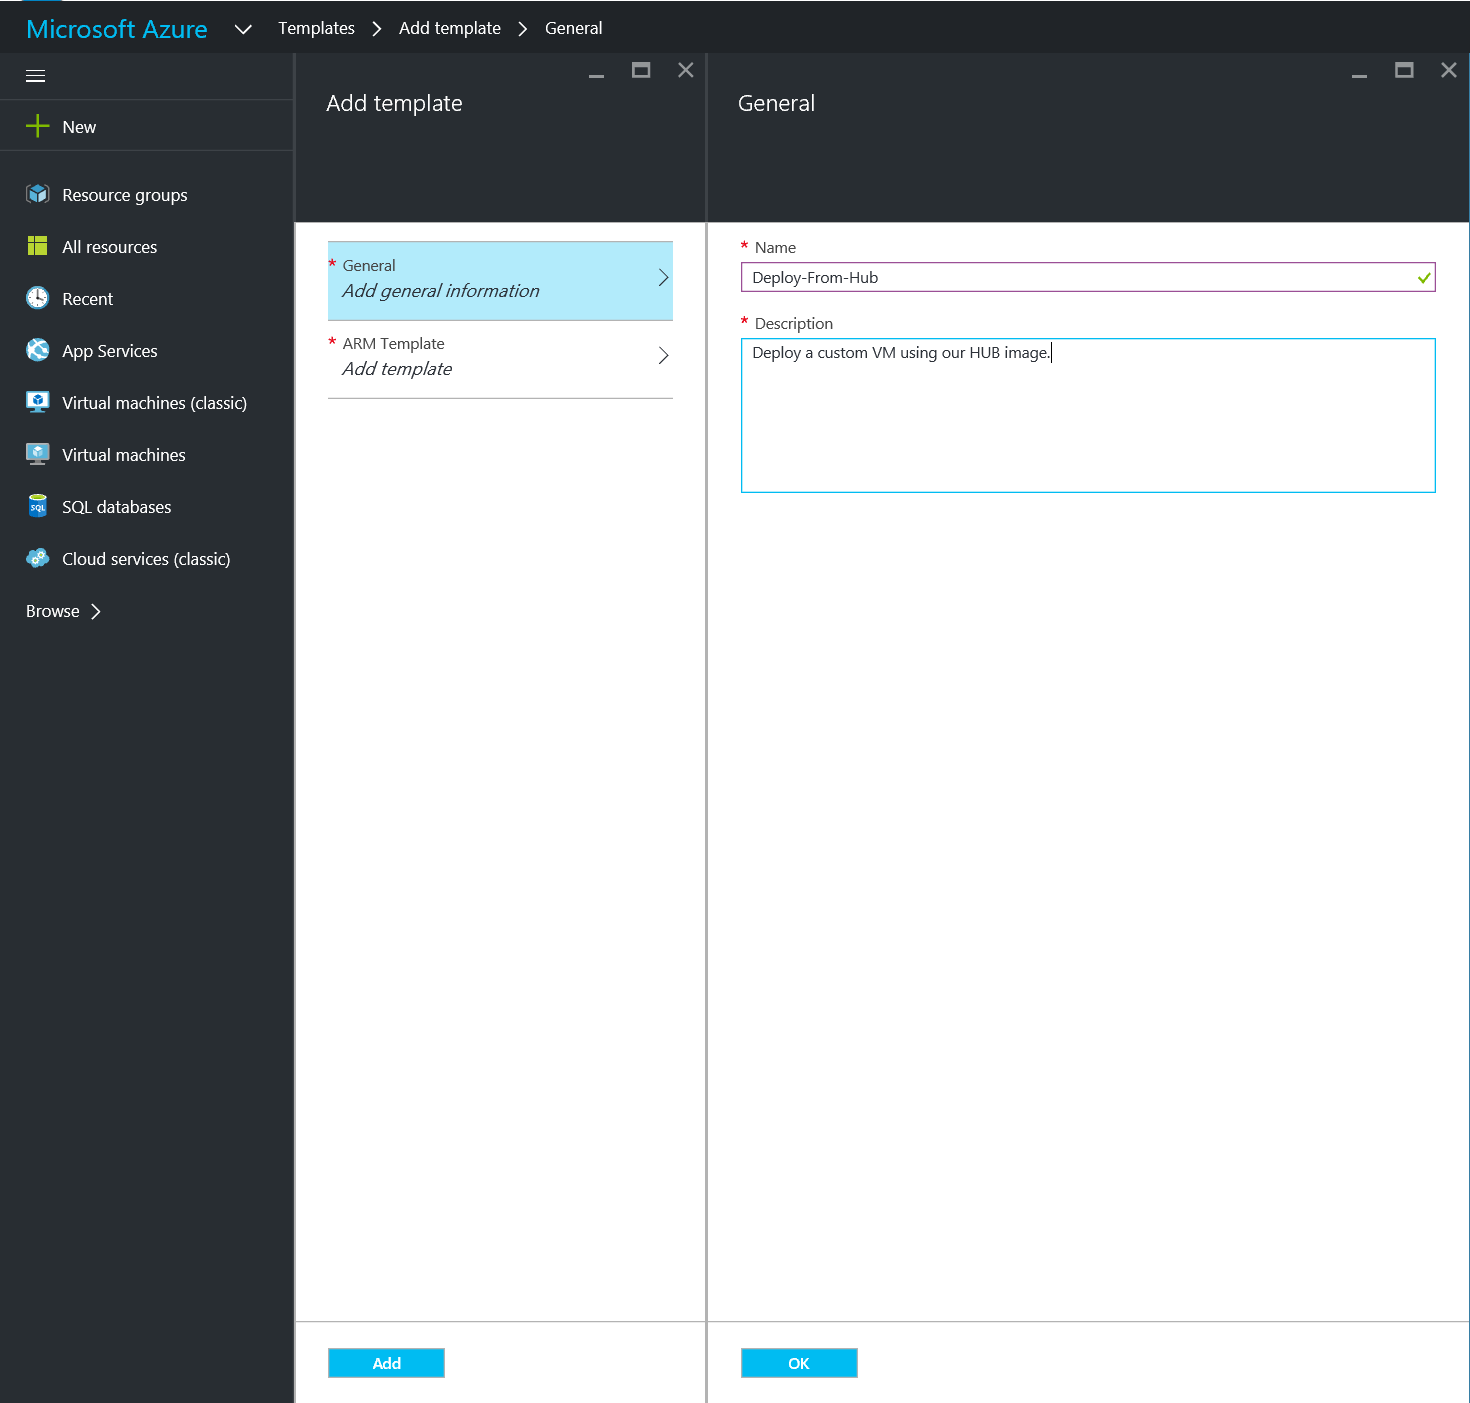
Task: Open the ARM Template step chevron
Action: tap(663, 356)
